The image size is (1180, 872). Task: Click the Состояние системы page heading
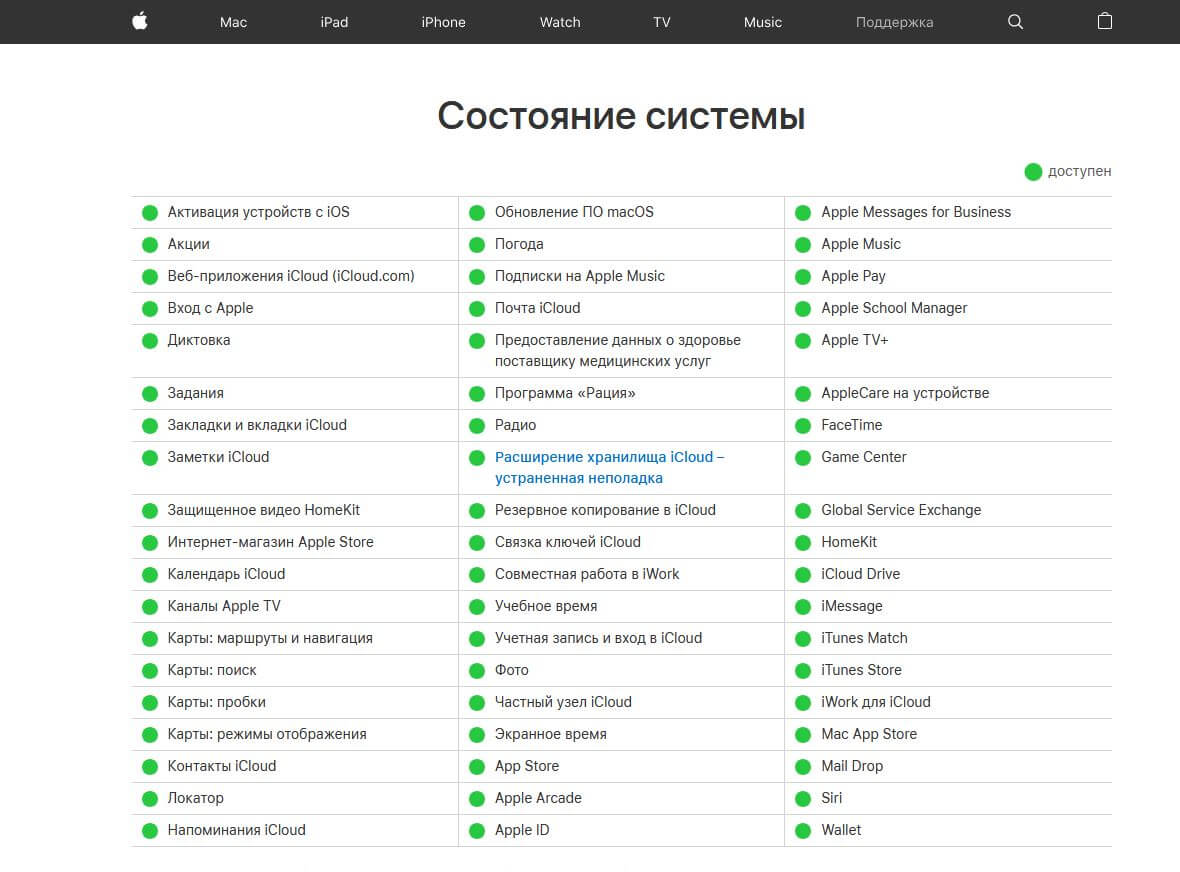pos(621,116)
